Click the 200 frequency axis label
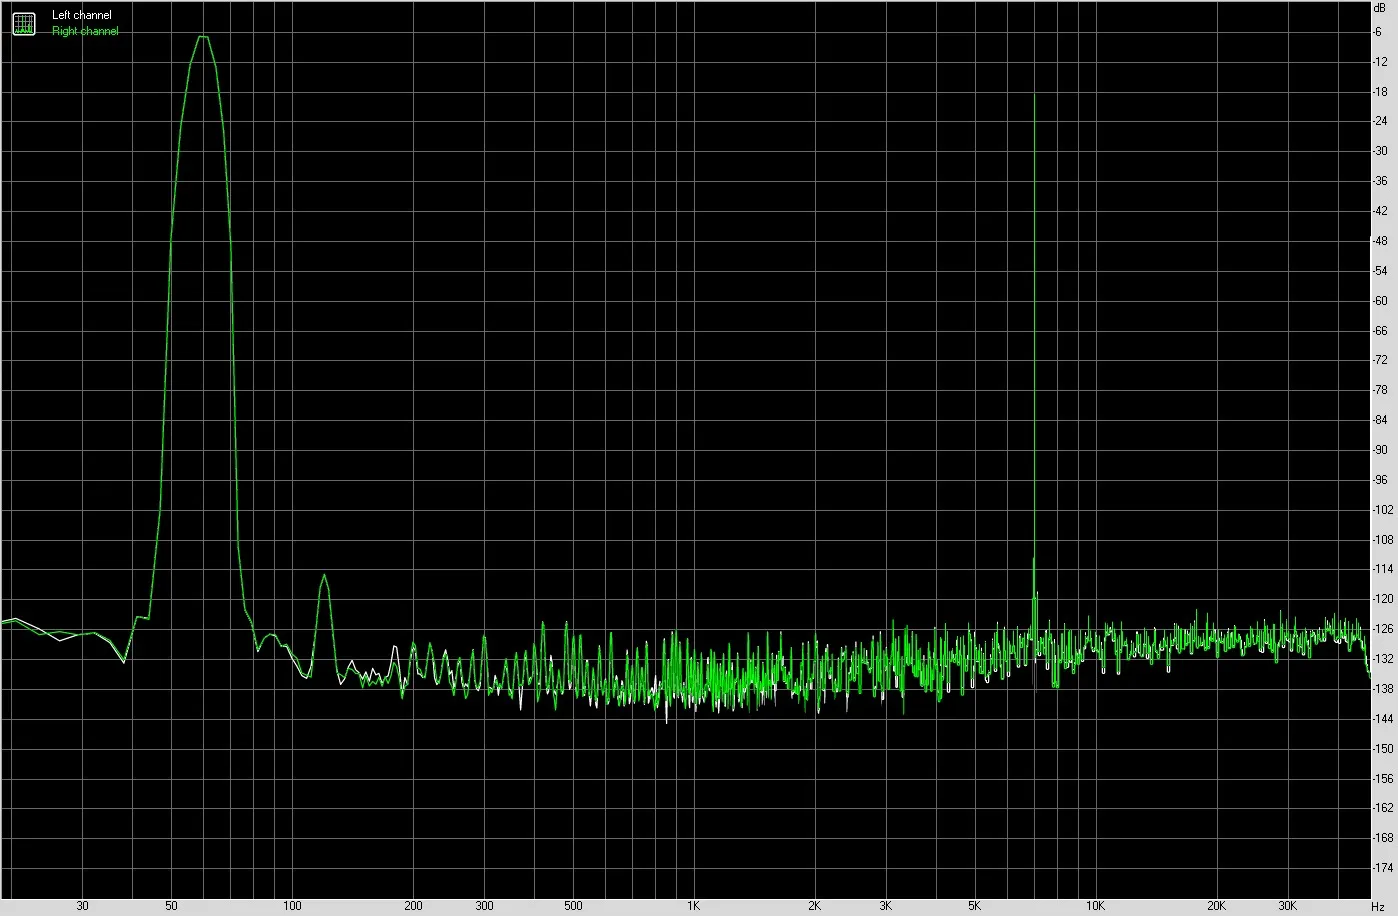 click(x=413, y=907)
